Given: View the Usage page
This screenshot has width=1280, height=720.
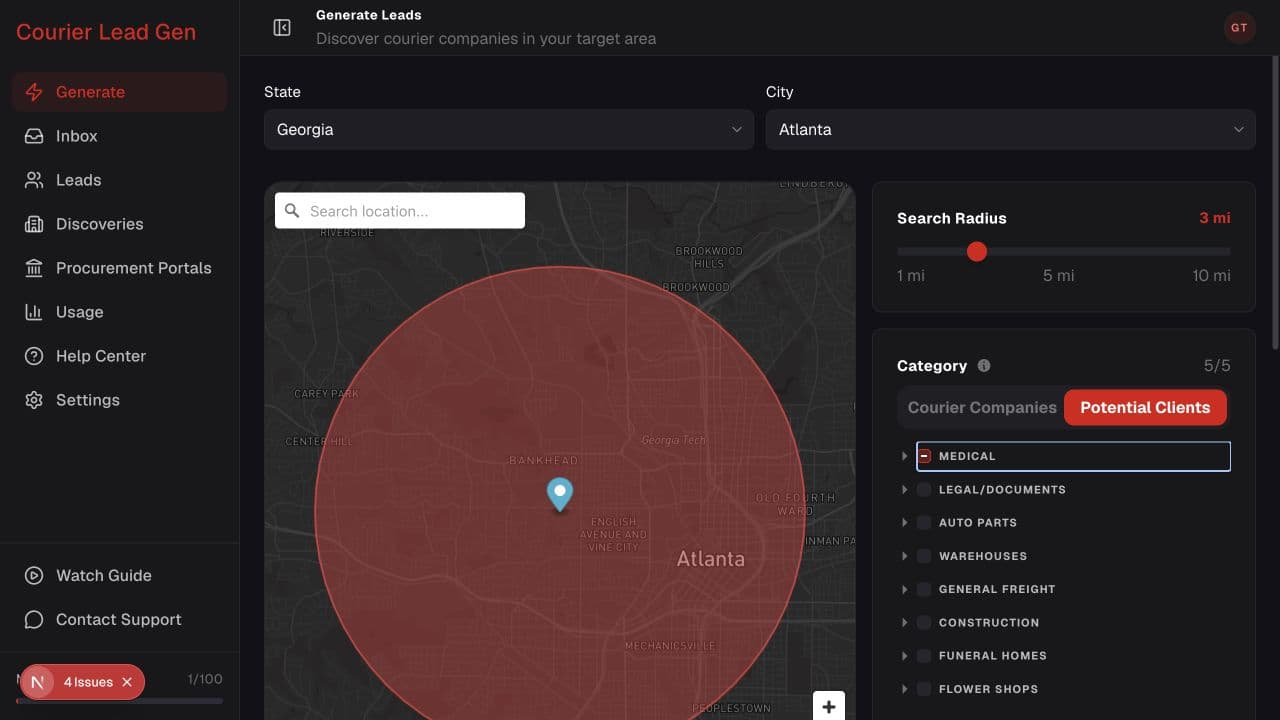Looking at the screenshot, I should tap(120, 312).
